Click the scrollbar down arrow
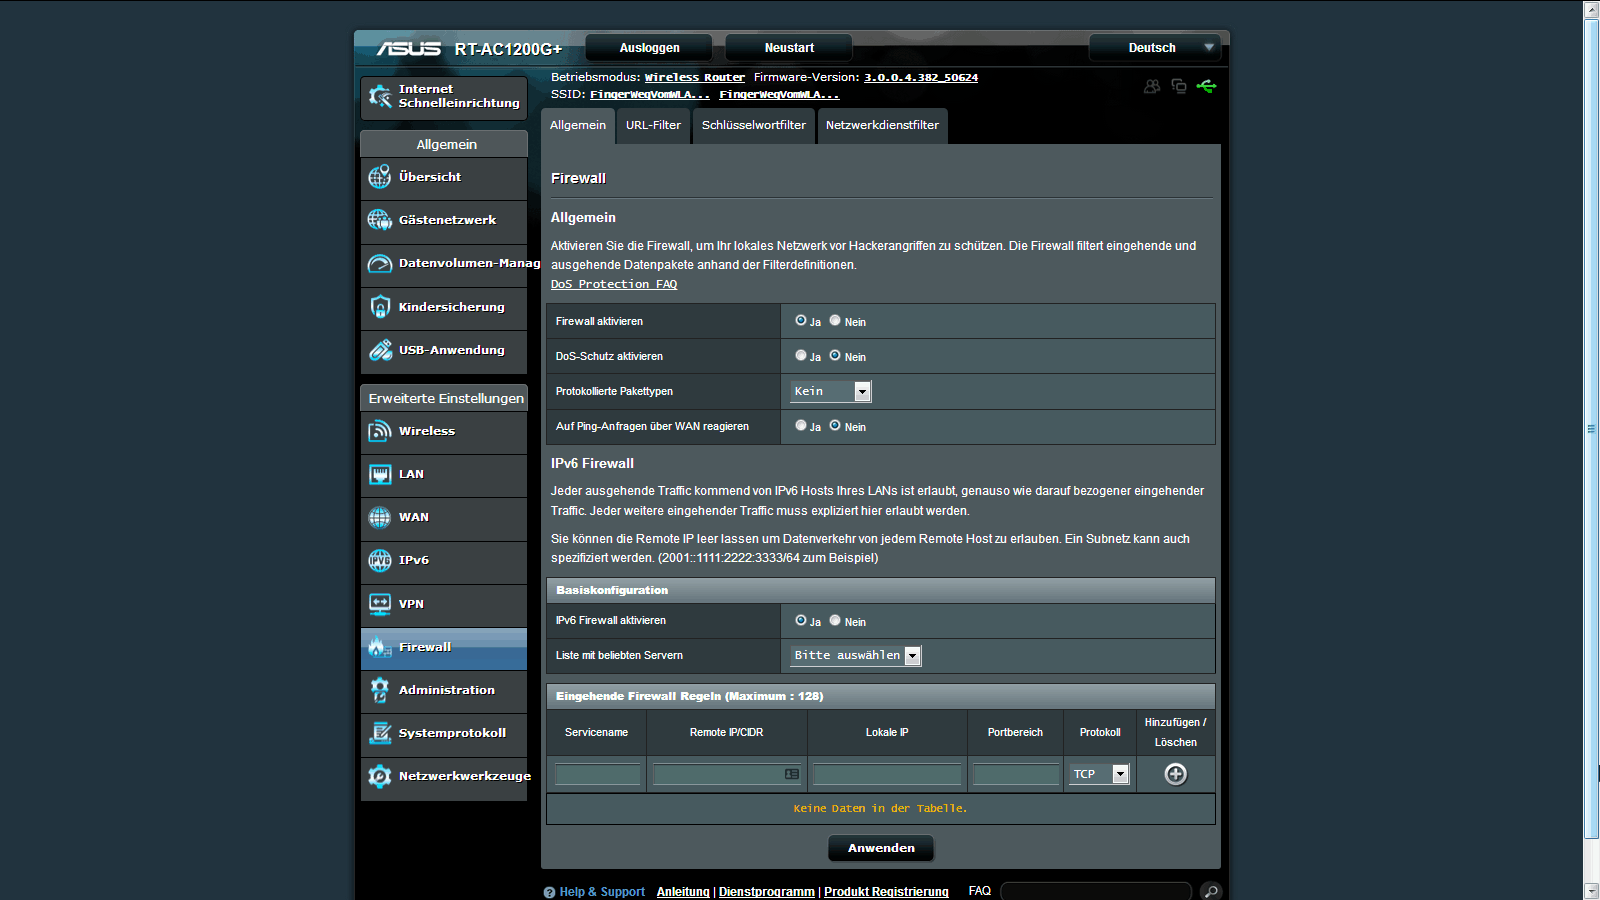This screenshot has width=1600, height=900. tap(1592, 891)
